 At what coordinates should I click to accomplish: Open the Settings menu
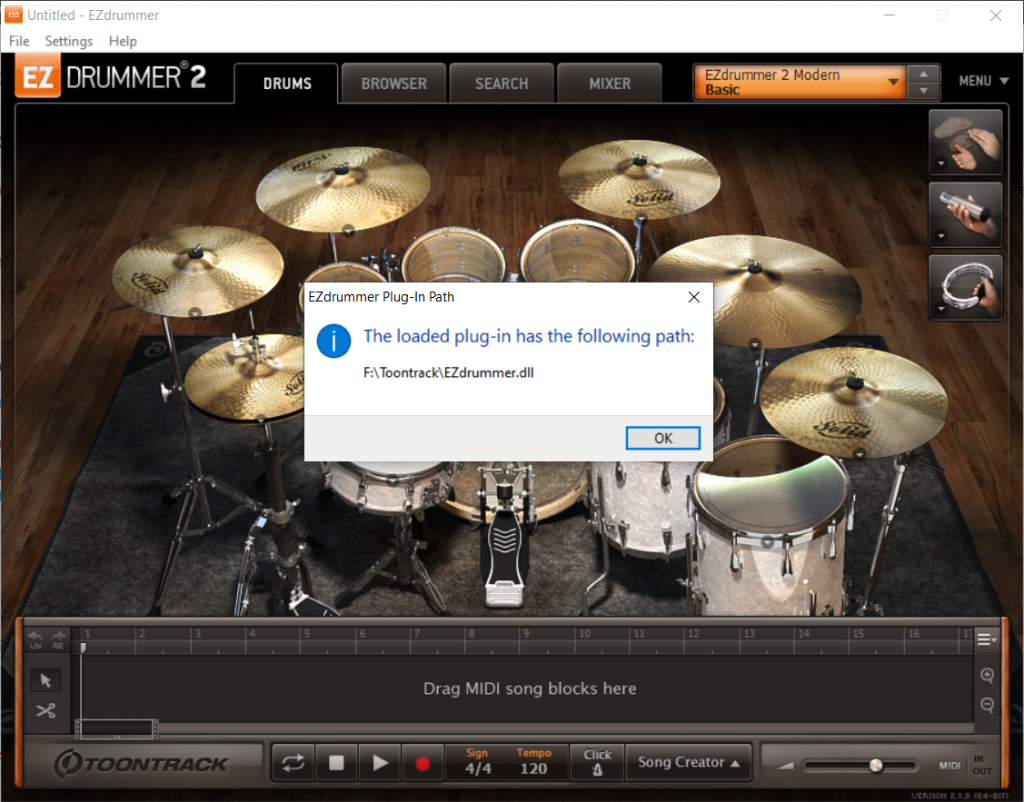coord(68,41)
